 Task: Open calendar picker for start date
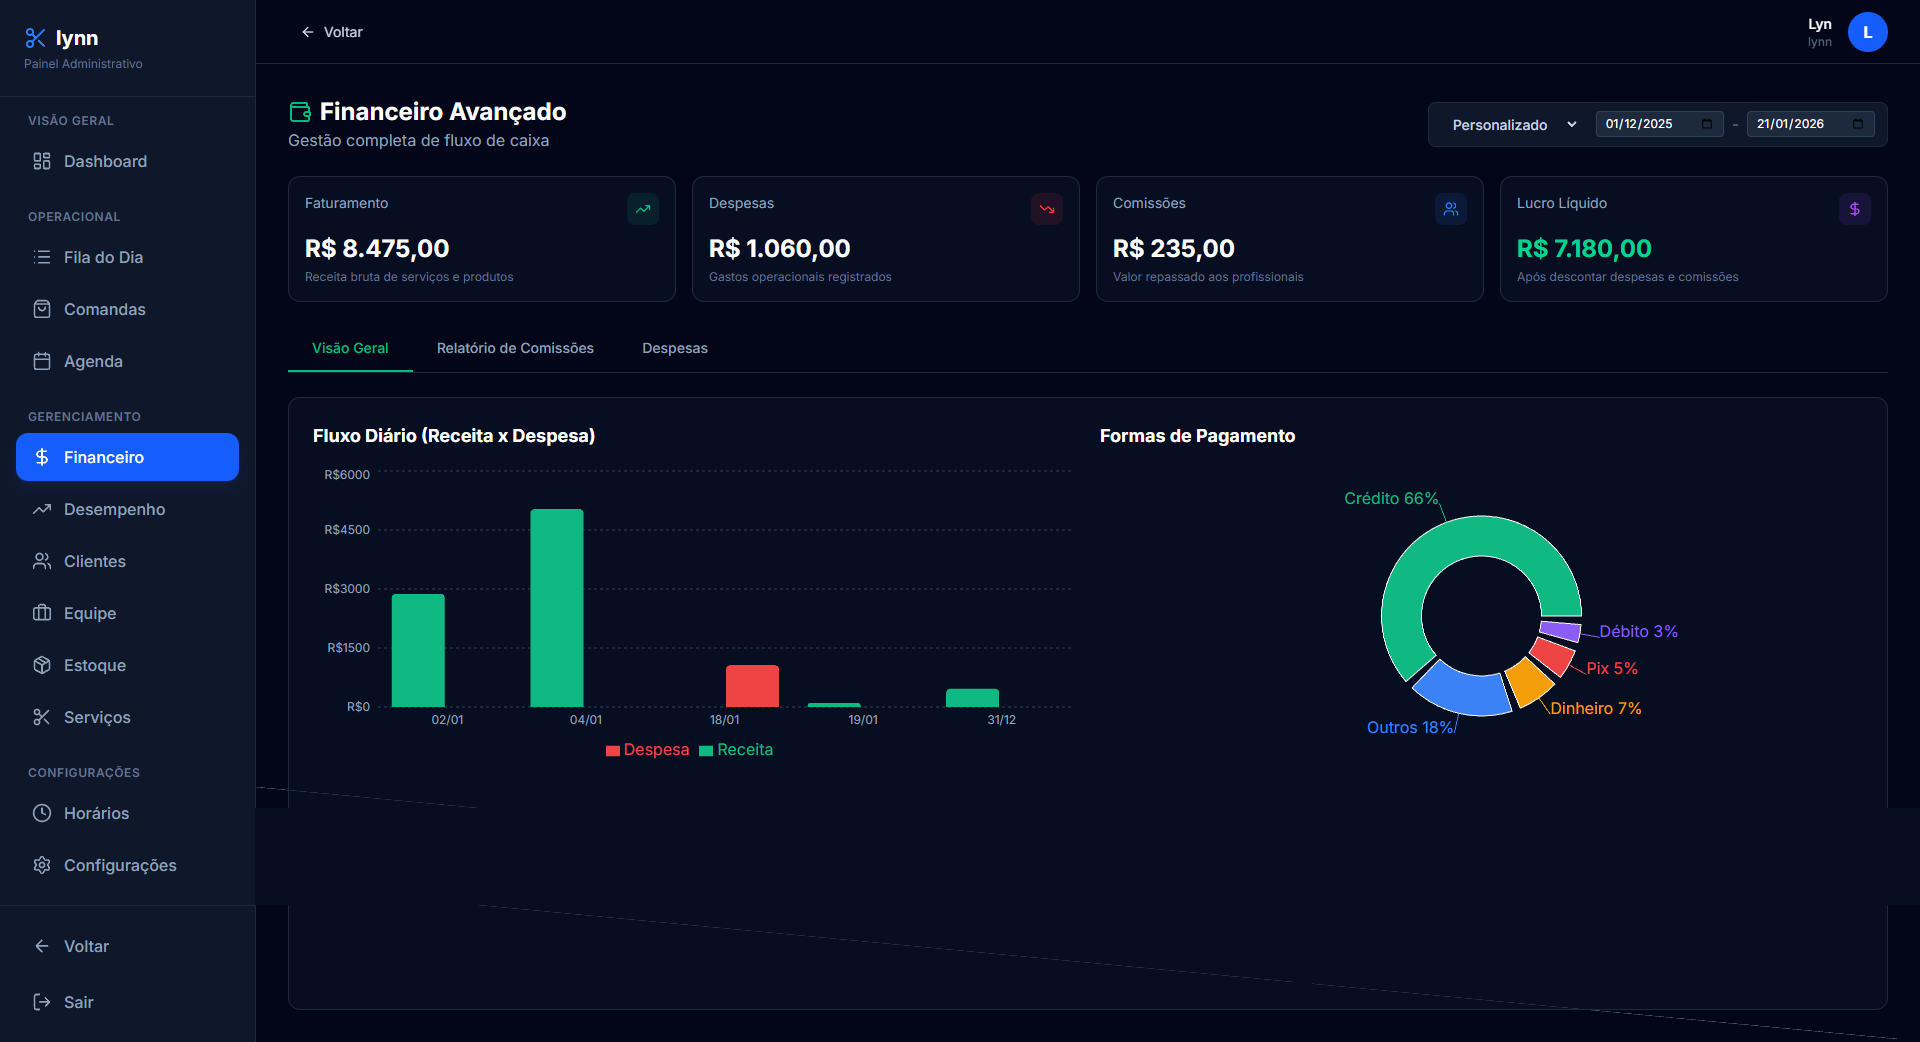coord(1707,124)
